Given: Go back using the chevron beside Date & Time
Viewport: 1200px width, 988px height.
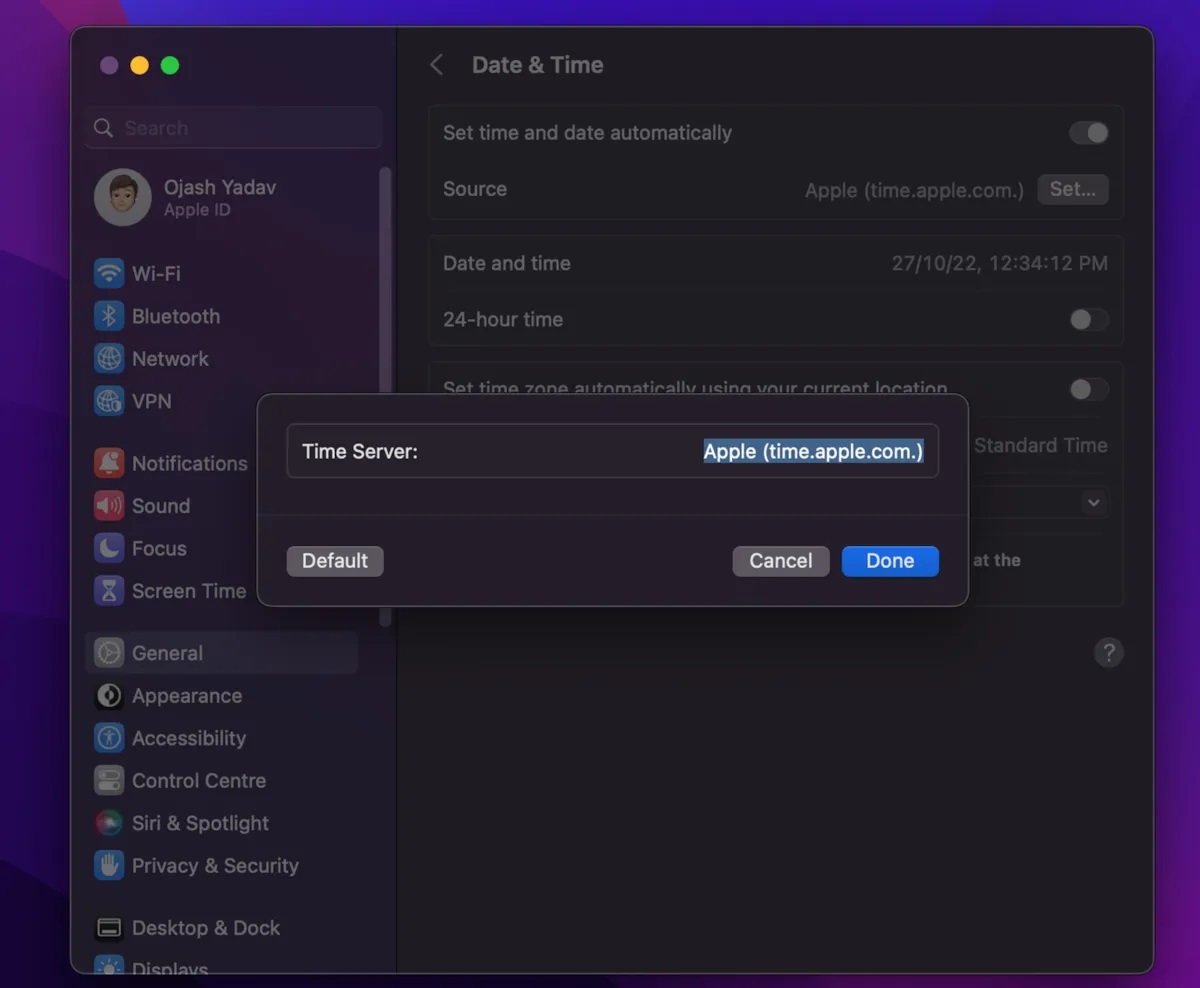Looking at the screenshot, I should (436, 65).
